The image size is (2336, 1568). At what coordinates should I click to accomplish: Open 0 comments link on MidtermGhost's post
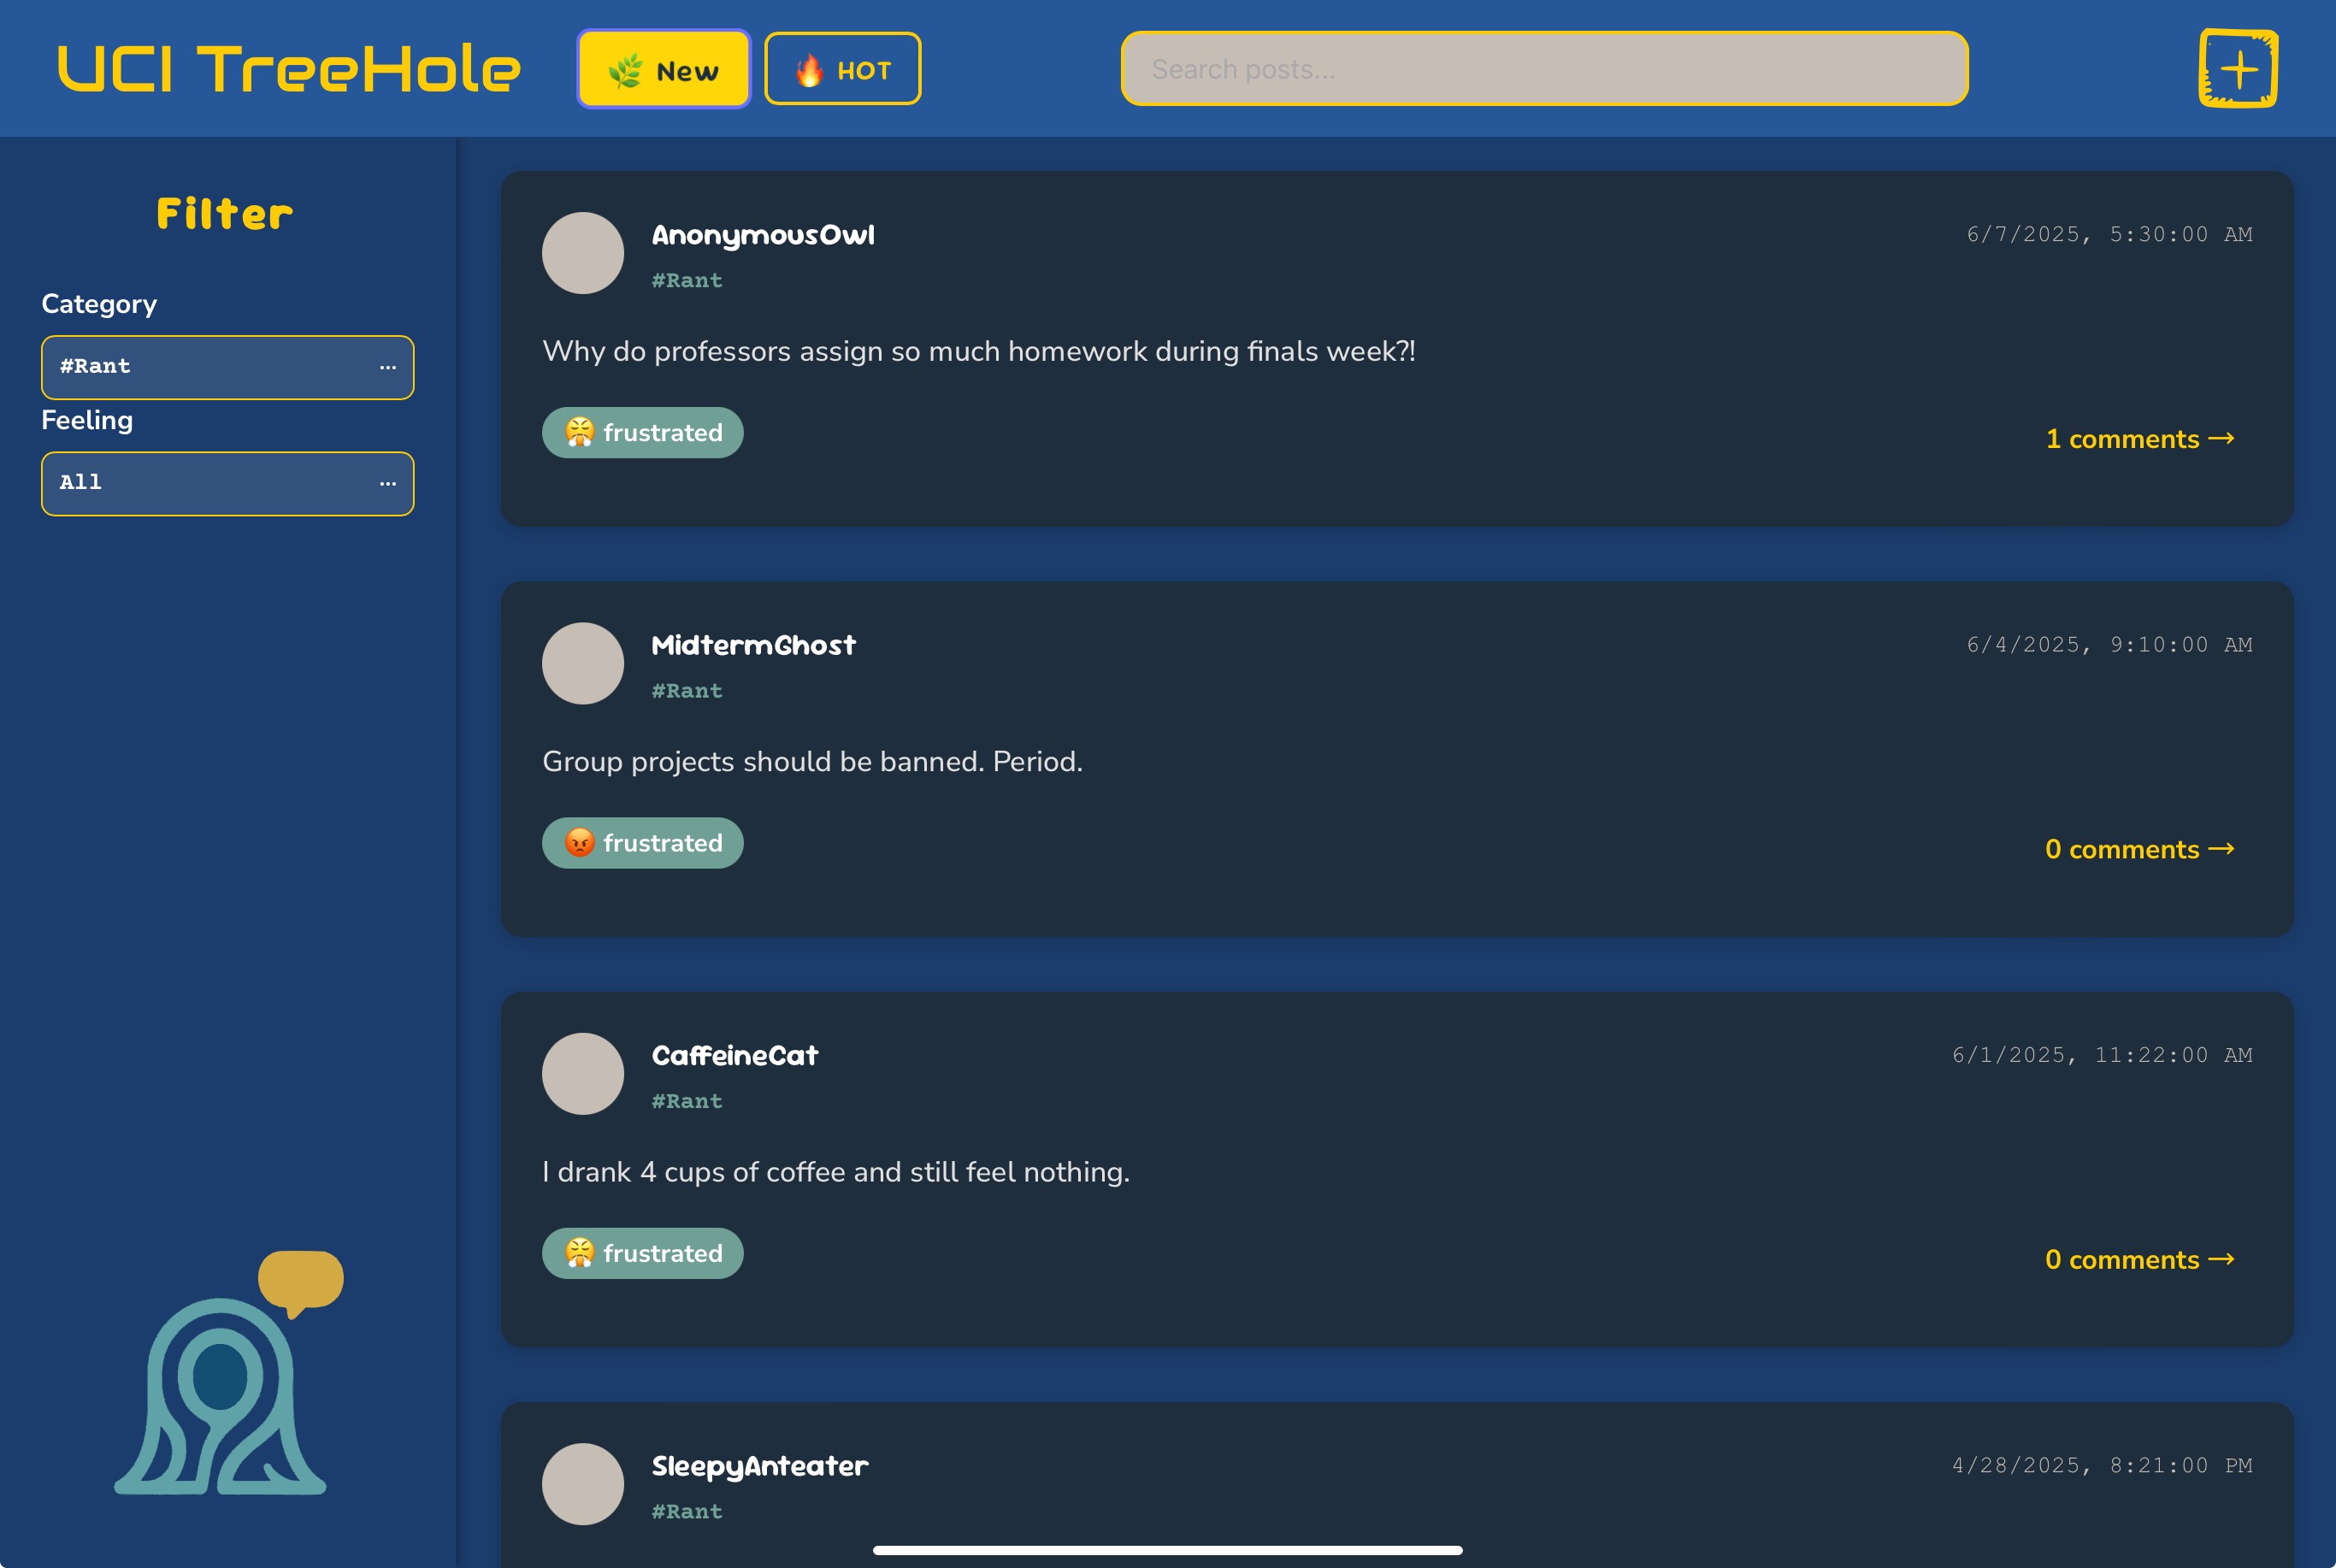[2140, 849]
